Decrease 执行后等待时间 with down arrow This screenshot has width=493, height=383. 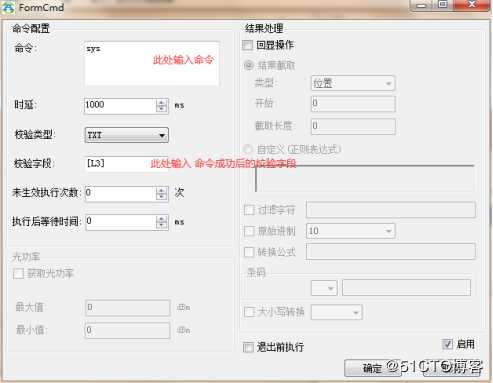coord(162,226)
